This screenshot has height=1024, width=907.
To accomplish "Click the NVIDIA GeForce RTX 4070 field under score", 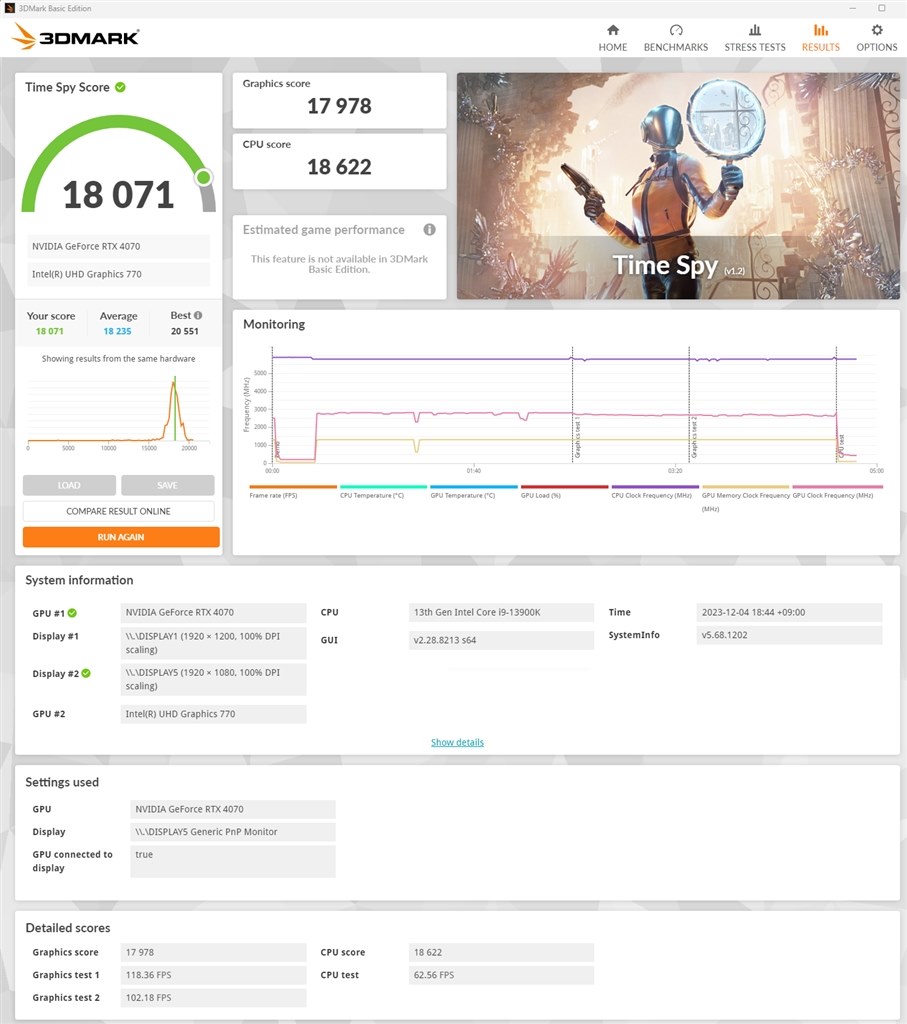I will tap(118, 246).
